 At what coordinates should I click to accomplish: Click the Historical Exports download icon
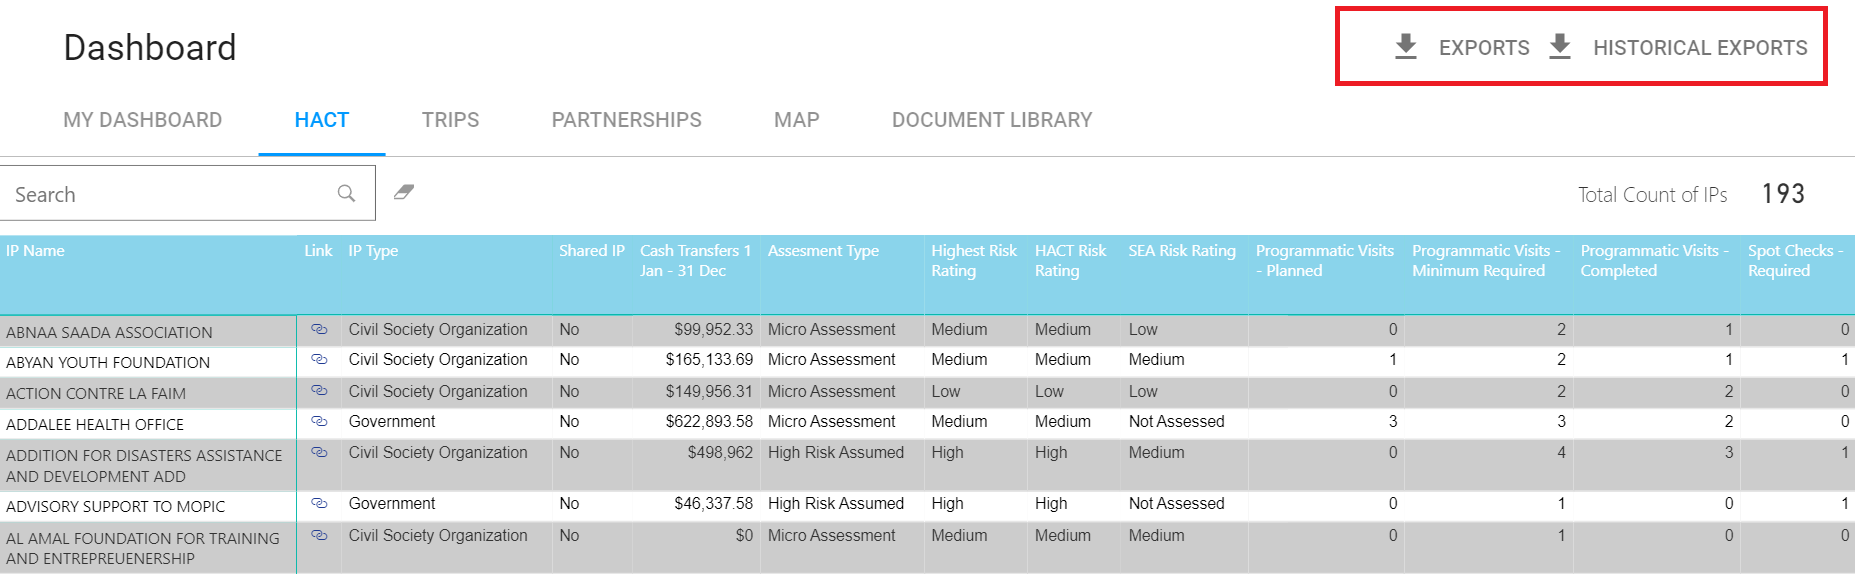pyautogui.click(x=1560, y=47)
